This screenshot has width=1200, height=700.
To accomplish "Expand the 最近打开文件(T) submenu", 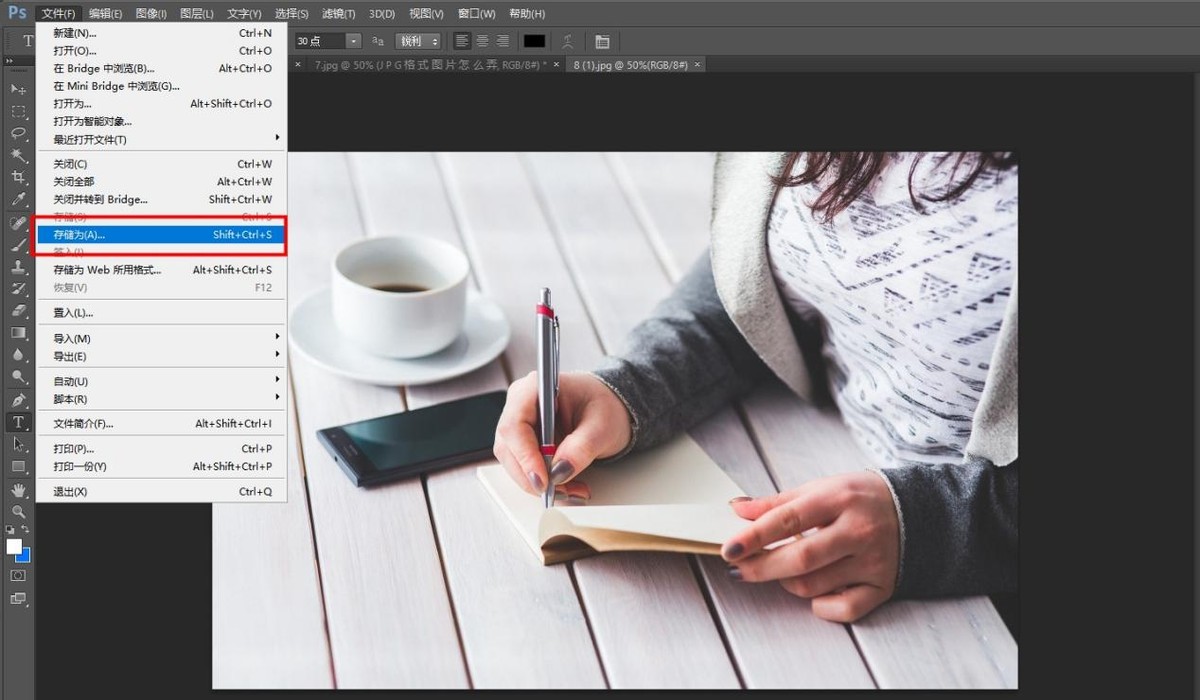I will (162, 139).
